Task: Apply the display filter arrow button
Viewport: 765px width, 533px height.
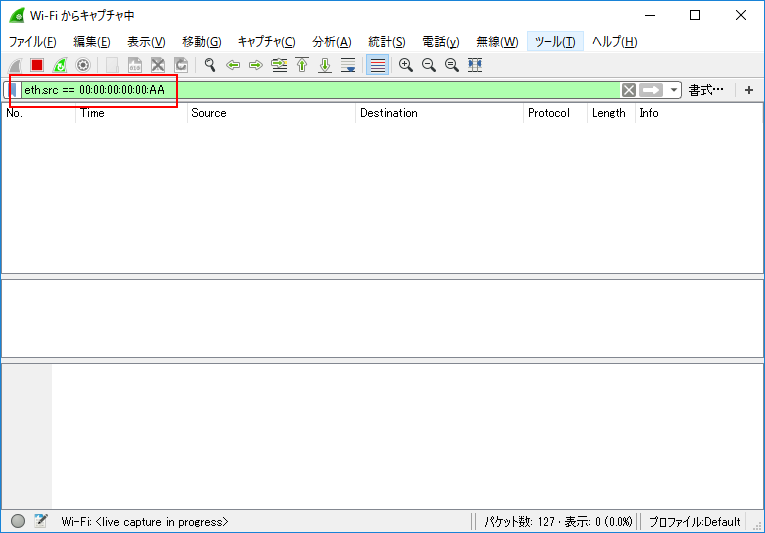Action: [651, 90]
